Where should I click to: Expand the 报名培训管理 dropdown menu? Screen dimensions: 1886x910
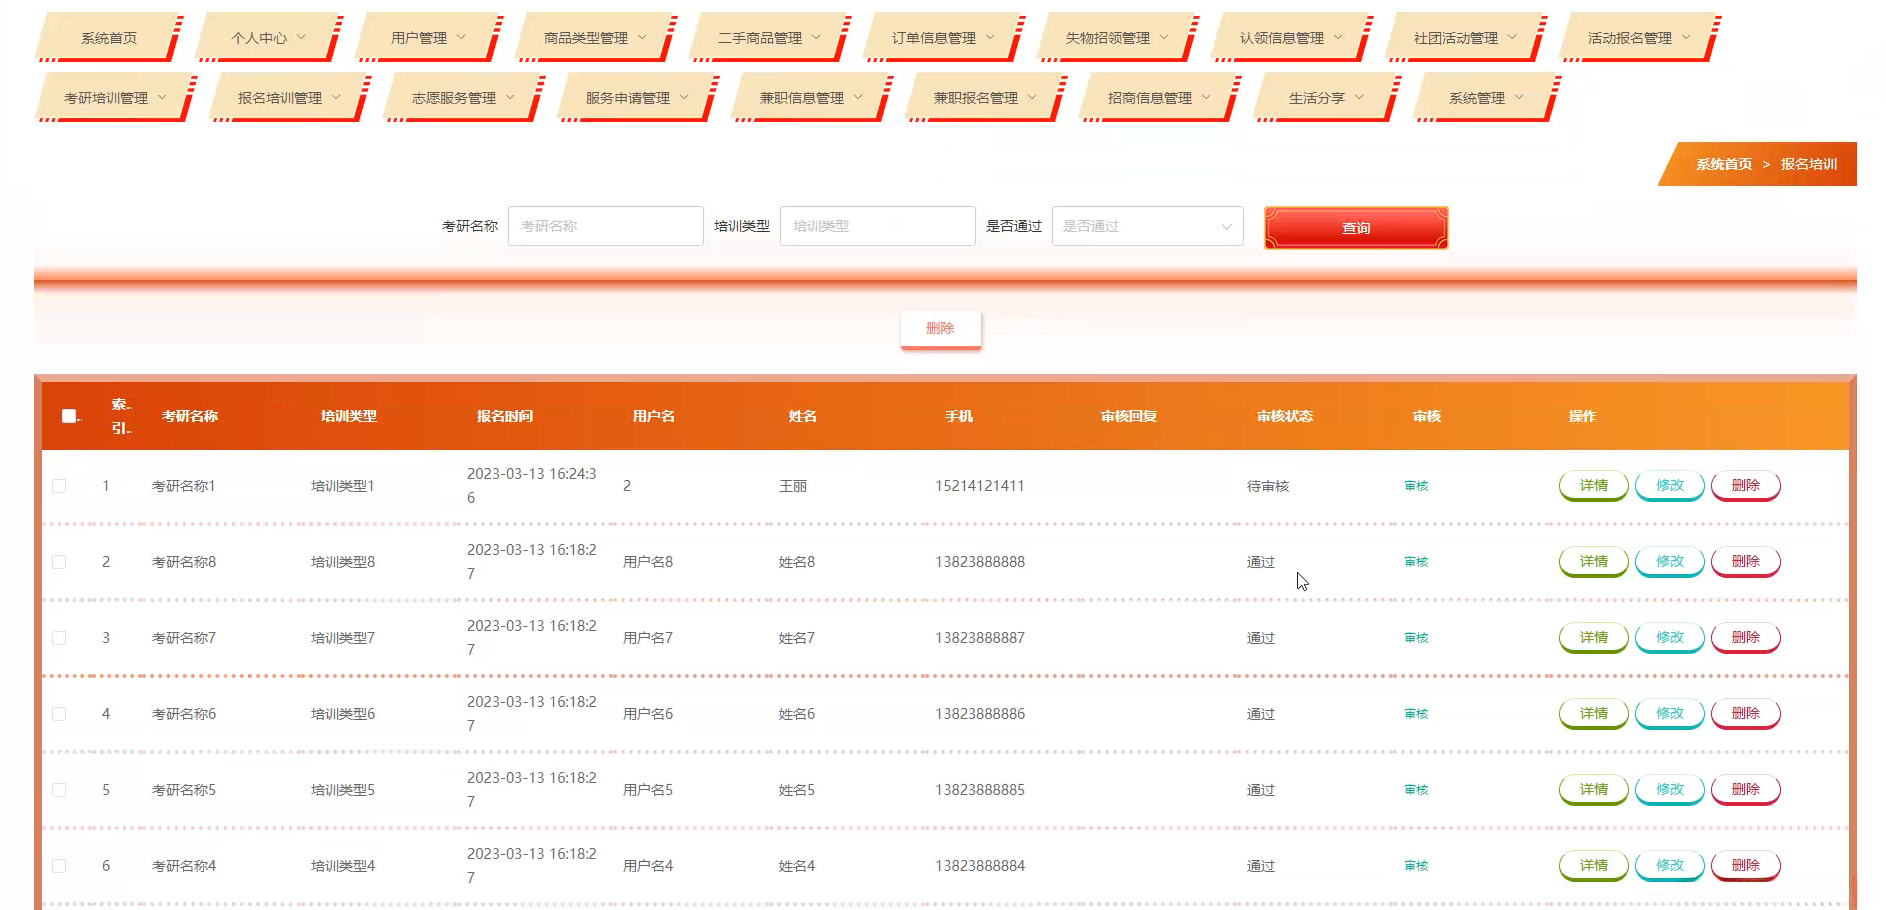(289, 98)
